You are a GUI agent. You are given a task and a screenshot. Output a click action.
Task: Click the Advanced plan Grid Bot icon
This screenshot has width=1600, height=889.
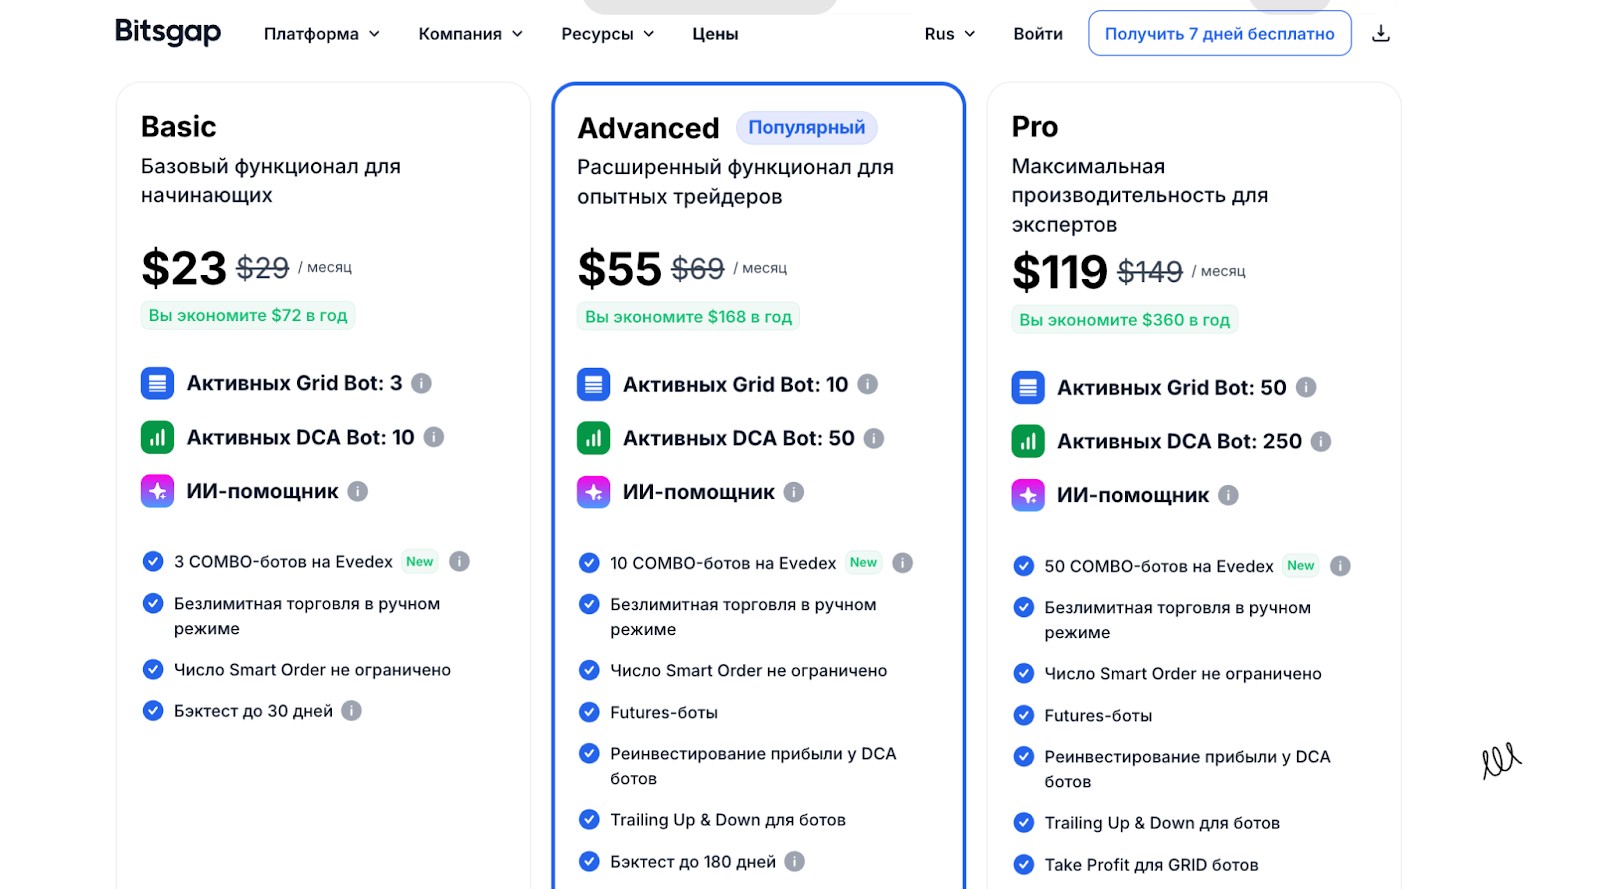[593, 384]
